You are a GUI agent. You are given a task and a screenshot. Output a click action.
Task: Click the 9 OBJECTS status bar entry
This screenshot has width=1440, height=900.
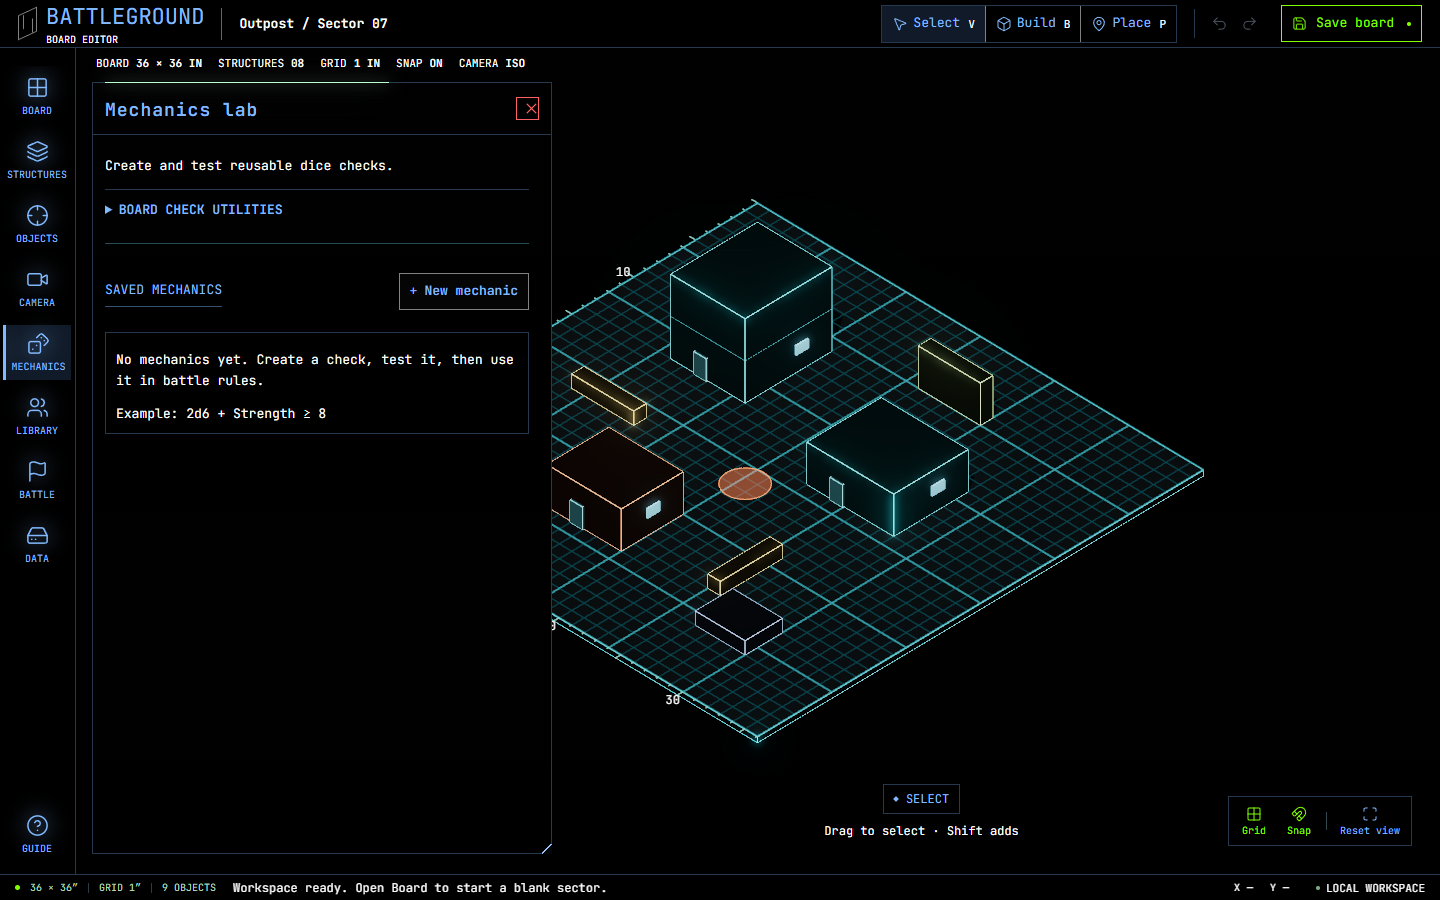pyautogui.click(x=189, y=888)
